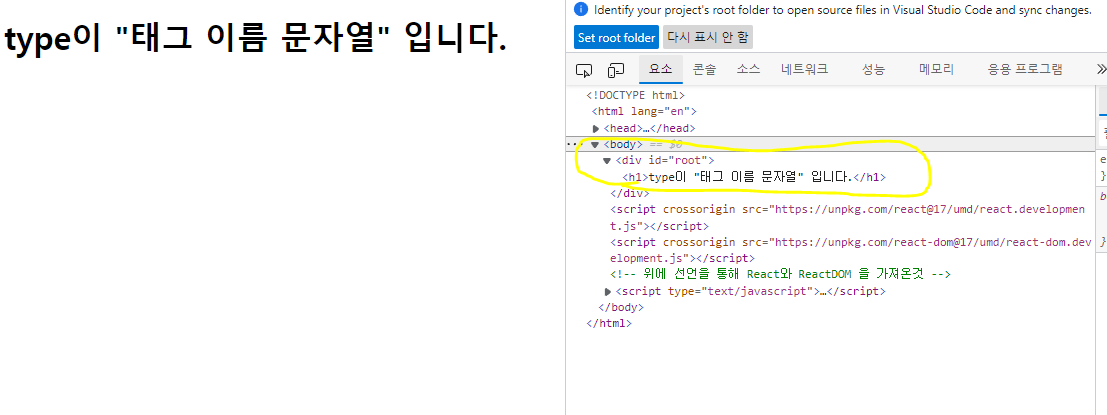
Task: Select the html lang="en" element row
Action: point(644,112)
